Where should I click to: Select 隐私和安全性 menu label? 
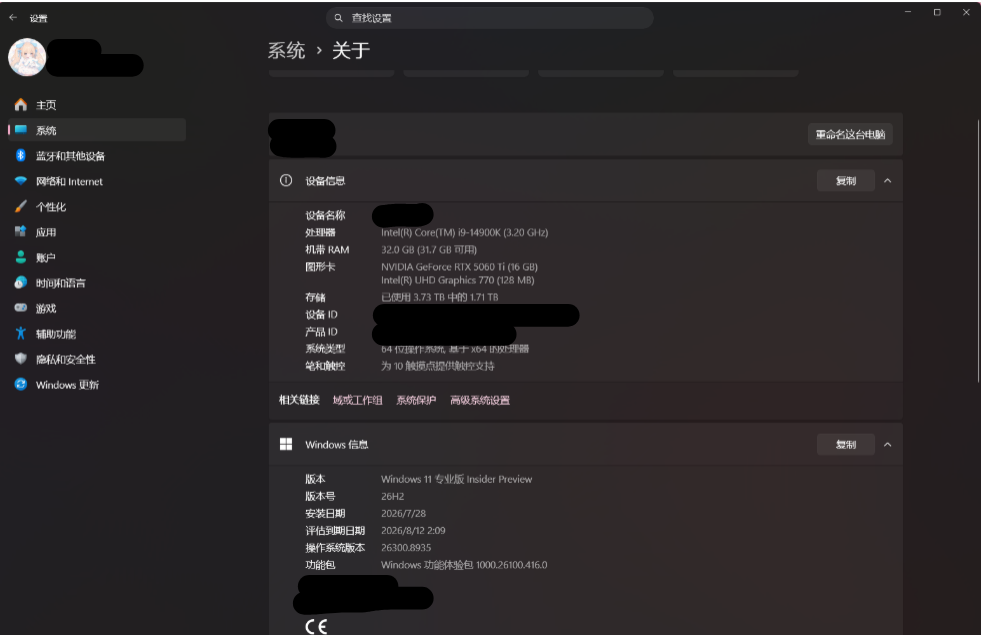coord(66,359)
